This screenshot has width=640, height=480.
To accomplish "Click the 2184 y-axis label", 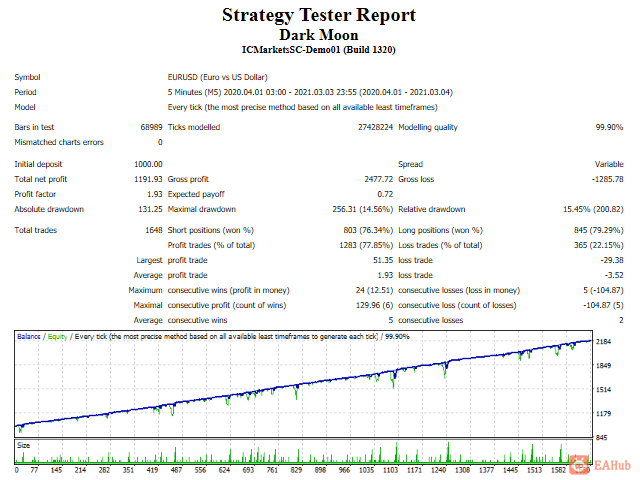I will coord(603,342).
